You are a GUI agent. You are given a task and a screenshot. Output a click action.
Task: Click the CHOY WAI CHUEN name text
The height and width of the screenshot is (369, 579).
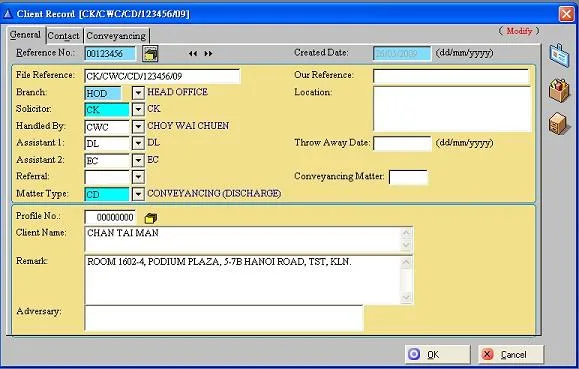188,126
